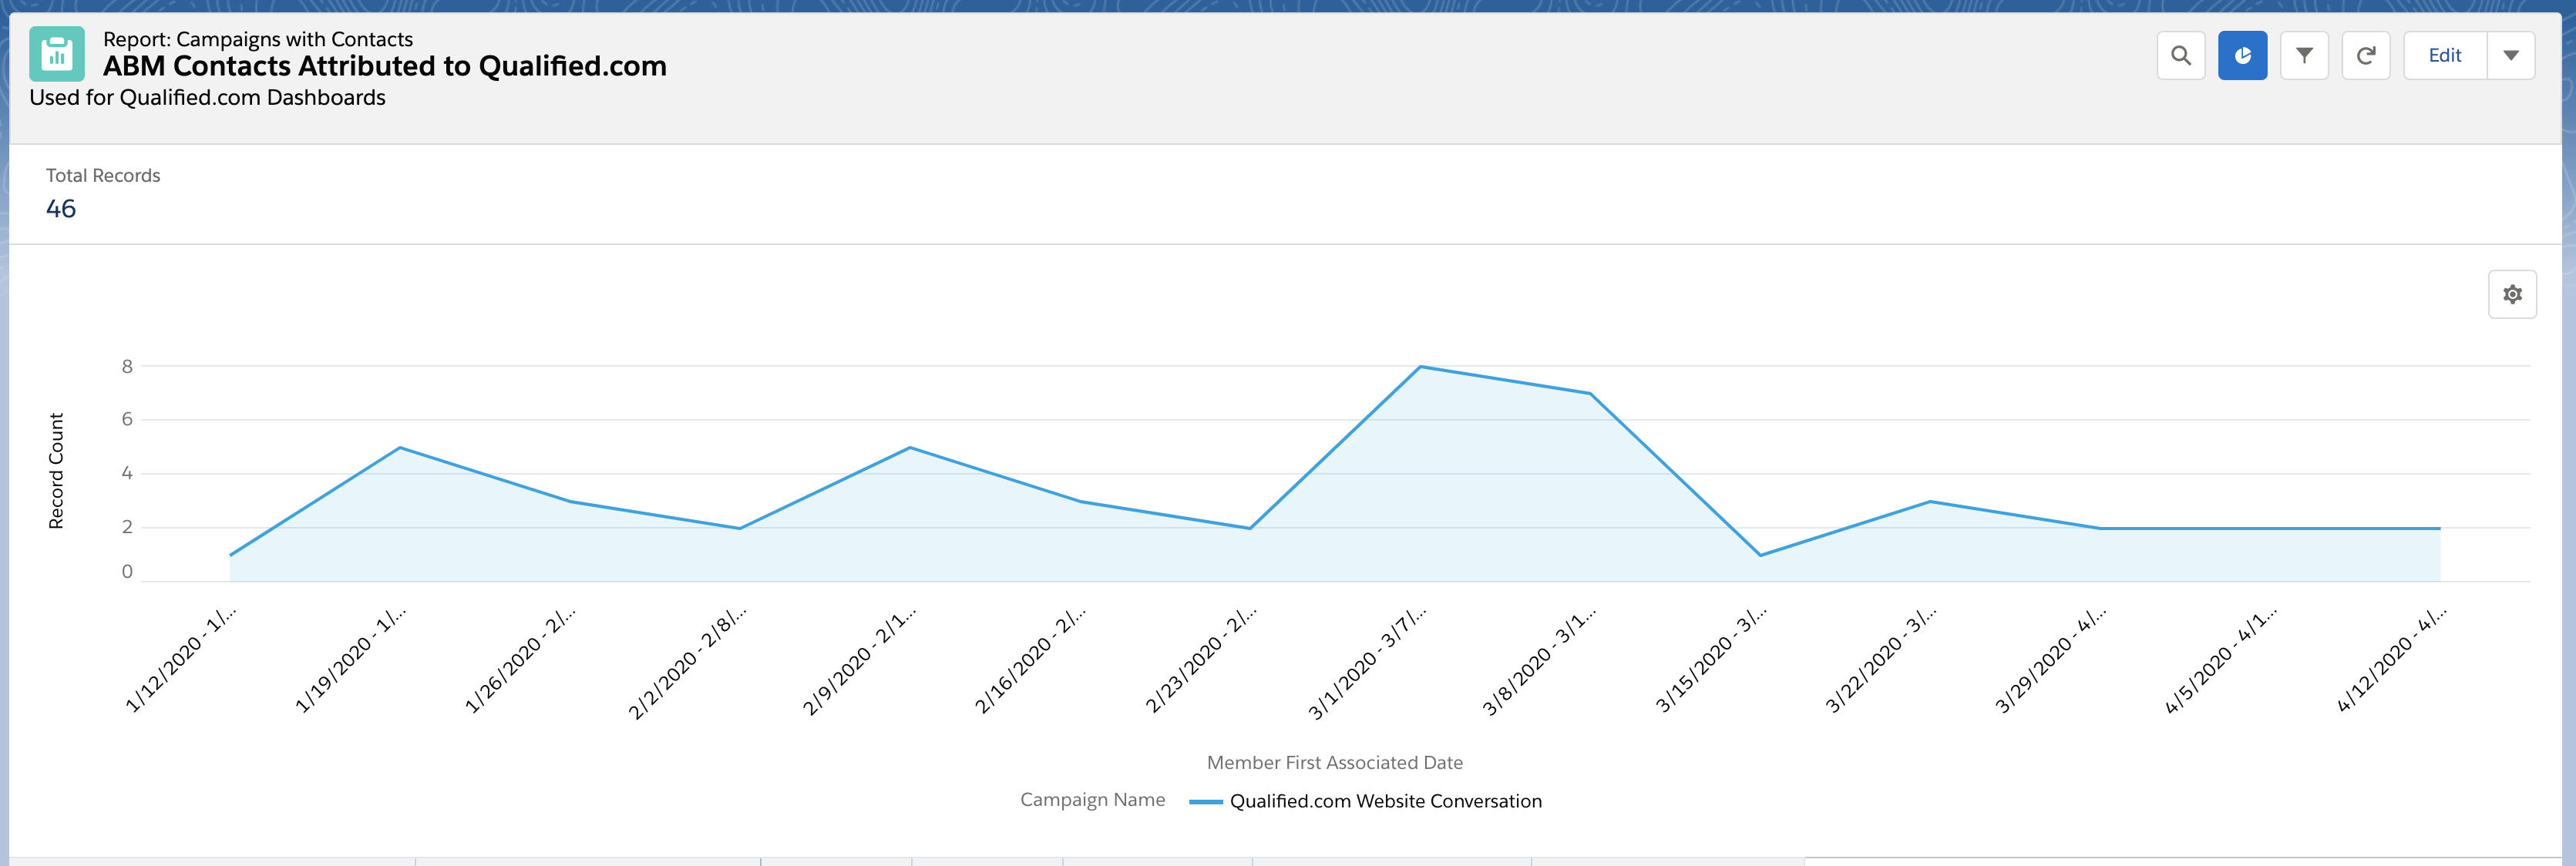
Task: Expand the dropdown arrow next to Edit
Action: [x=2511, y=56]
